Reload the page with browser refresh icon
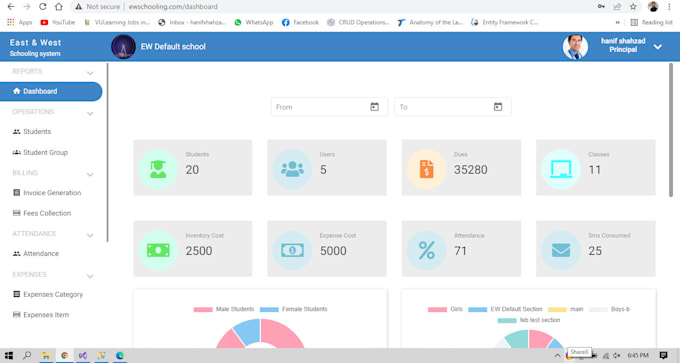Viewport: 680px width, 363px height. [x=42, y=7]
